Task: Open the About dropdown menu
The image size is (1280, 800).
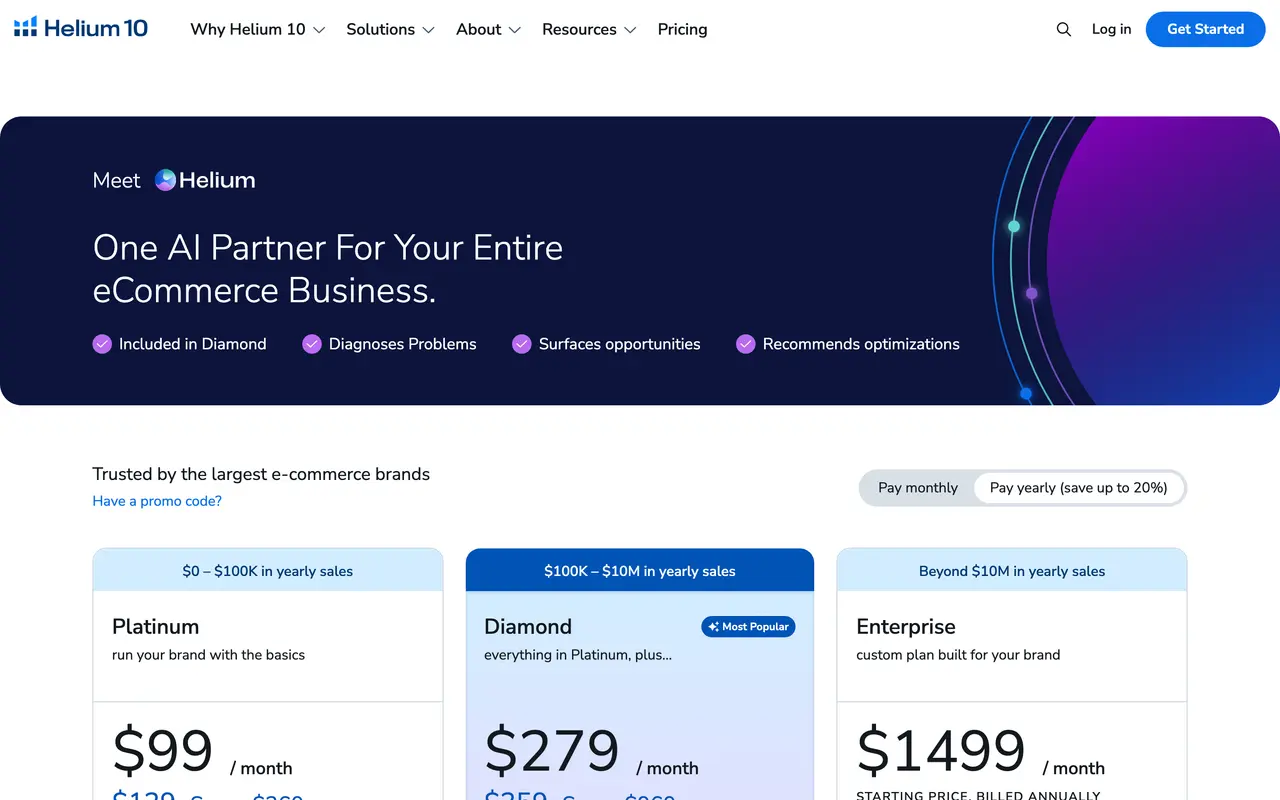Action: click(488, 29)
